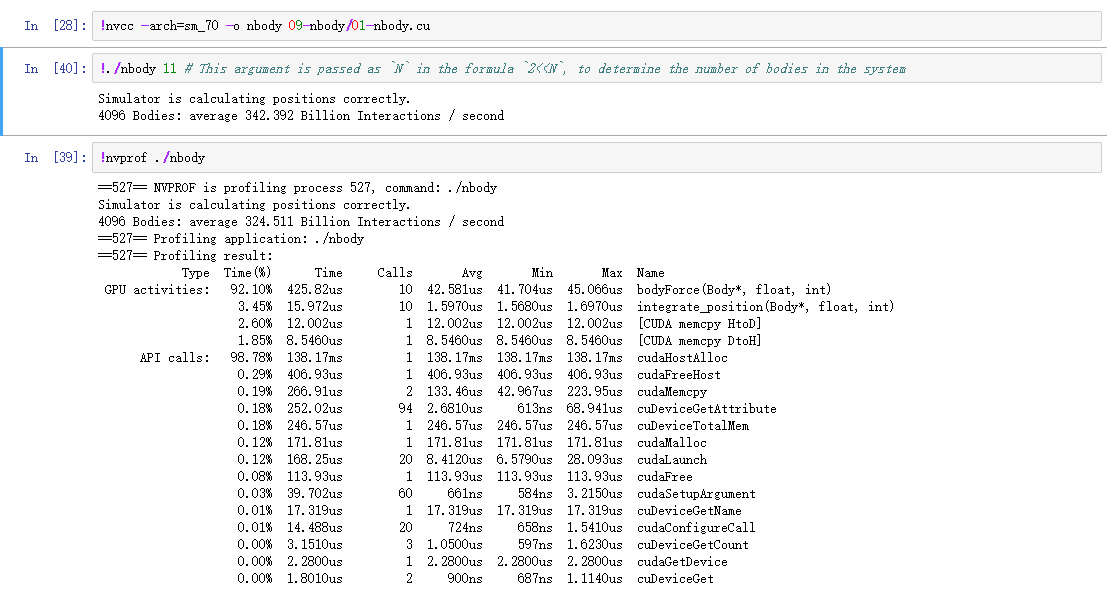Click the 'cudaLaunch' entry
Screen dimensions: 1107x605
(671, 460)
